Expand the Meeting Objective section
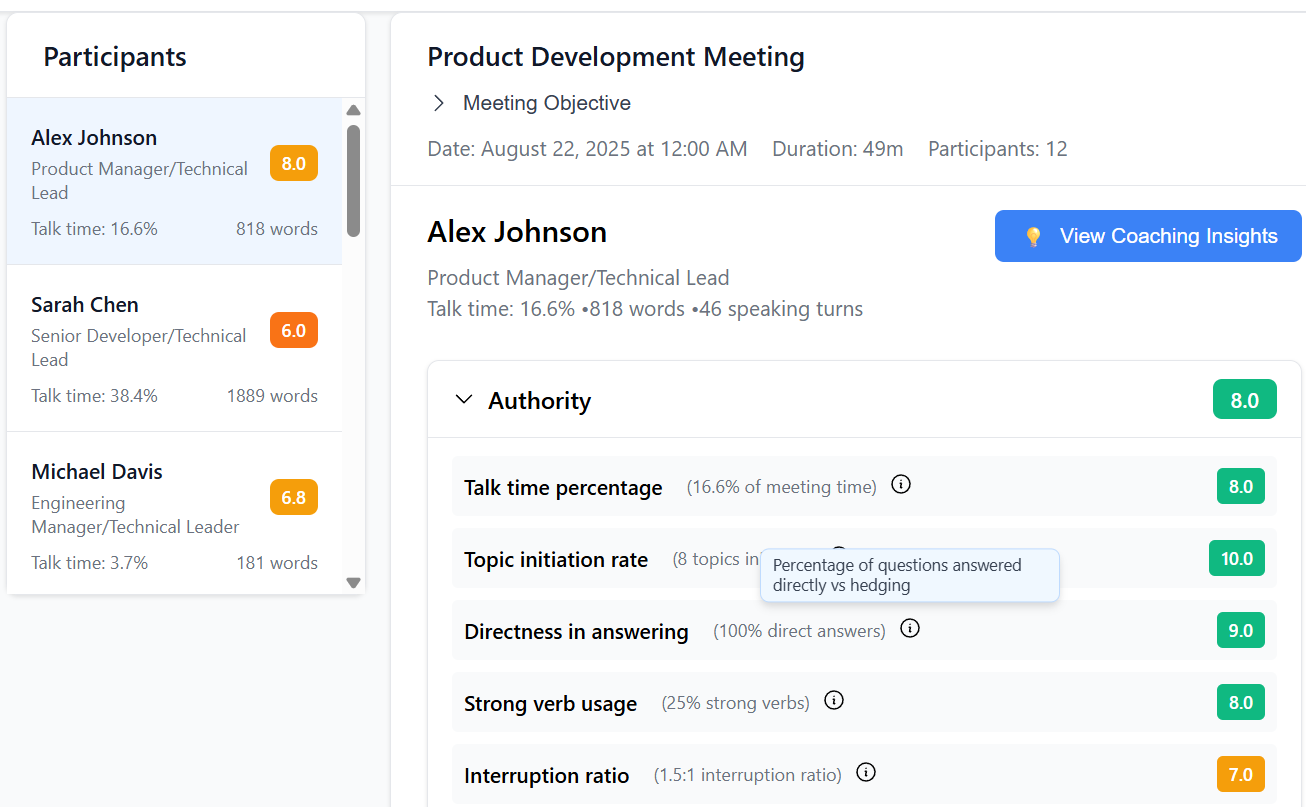The height and width of the screenshot is (807, 1306). 438,103
